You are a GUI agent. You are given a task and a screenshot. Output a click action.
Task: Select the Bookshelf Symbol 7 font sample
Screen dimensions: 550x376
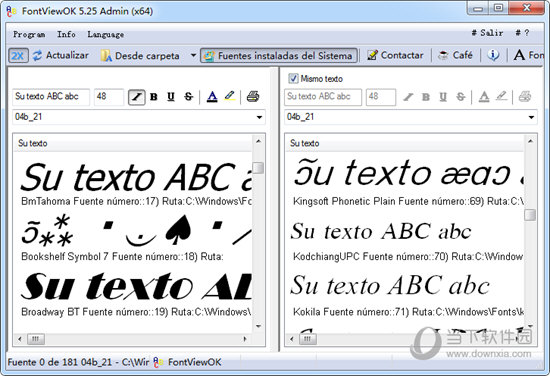point(136,230)
